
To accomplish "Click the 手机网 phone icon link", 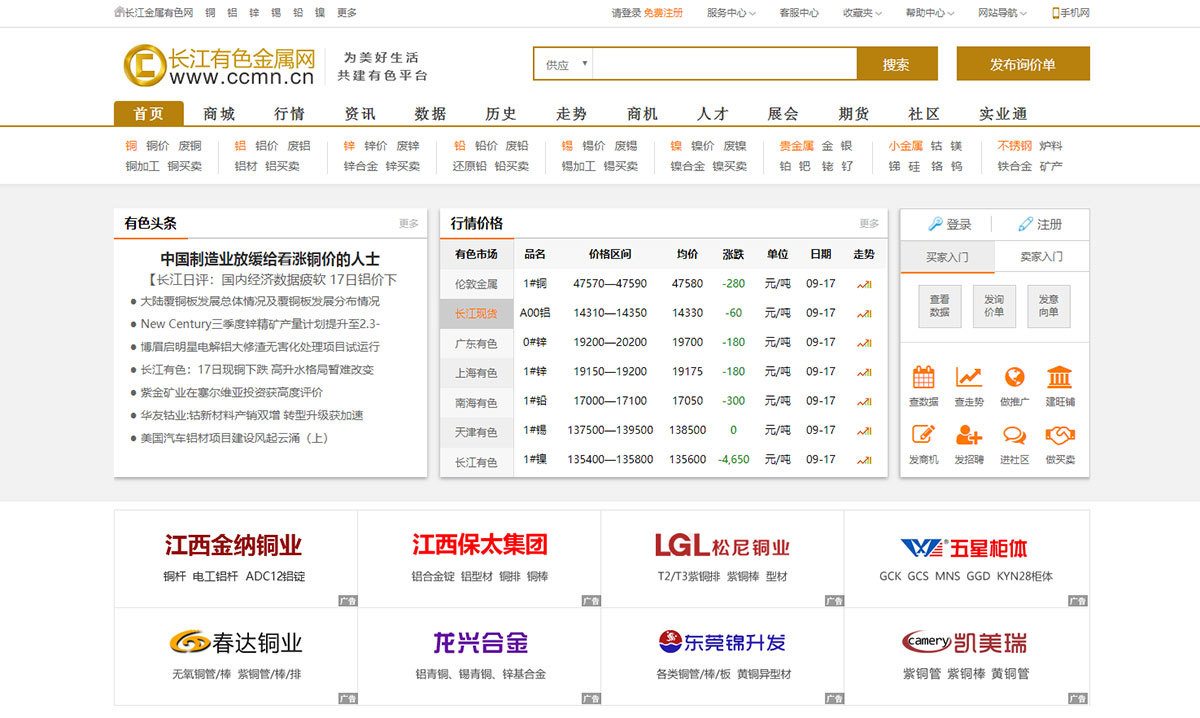I will pos(1070,13).
